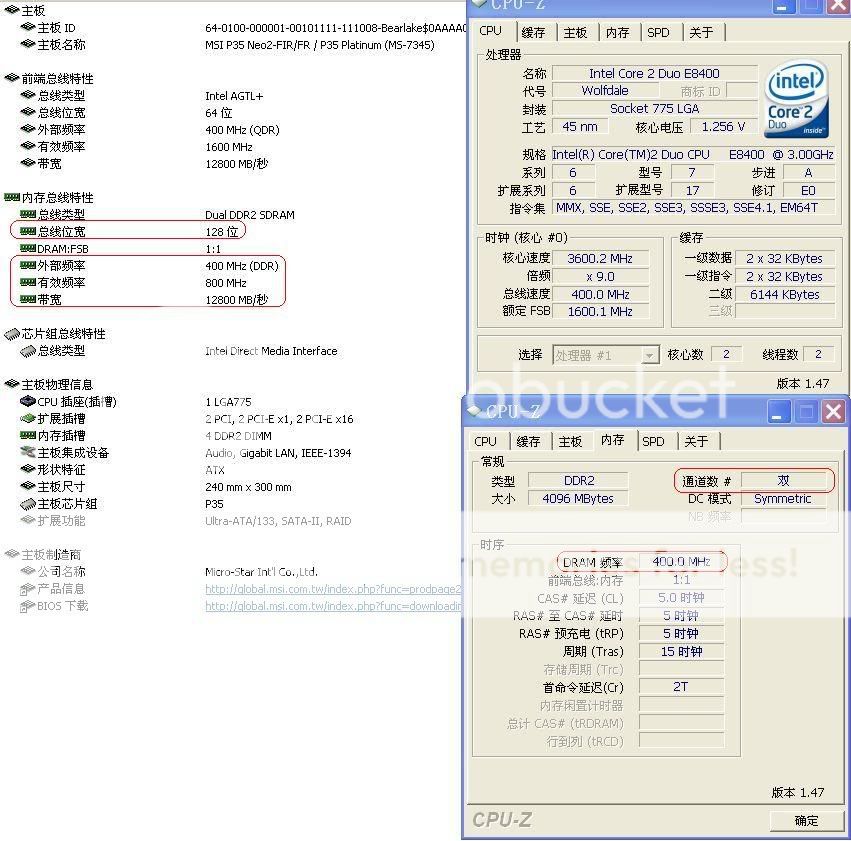The height and width of the screenshot is (841, 851).
Task: Click the "15 时钟" Tras cycle field
Action: tap(681, 652)
